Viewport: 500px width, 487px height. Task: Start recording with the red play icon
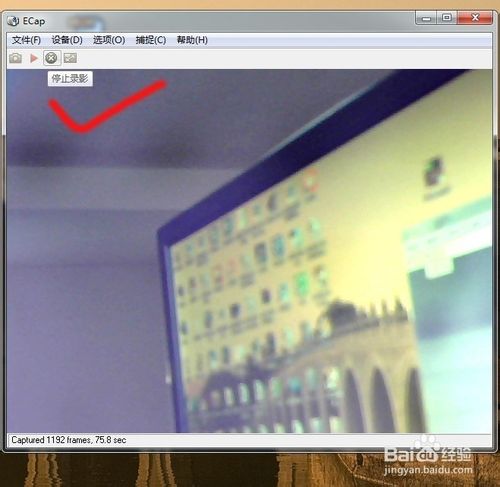(34, 58)
